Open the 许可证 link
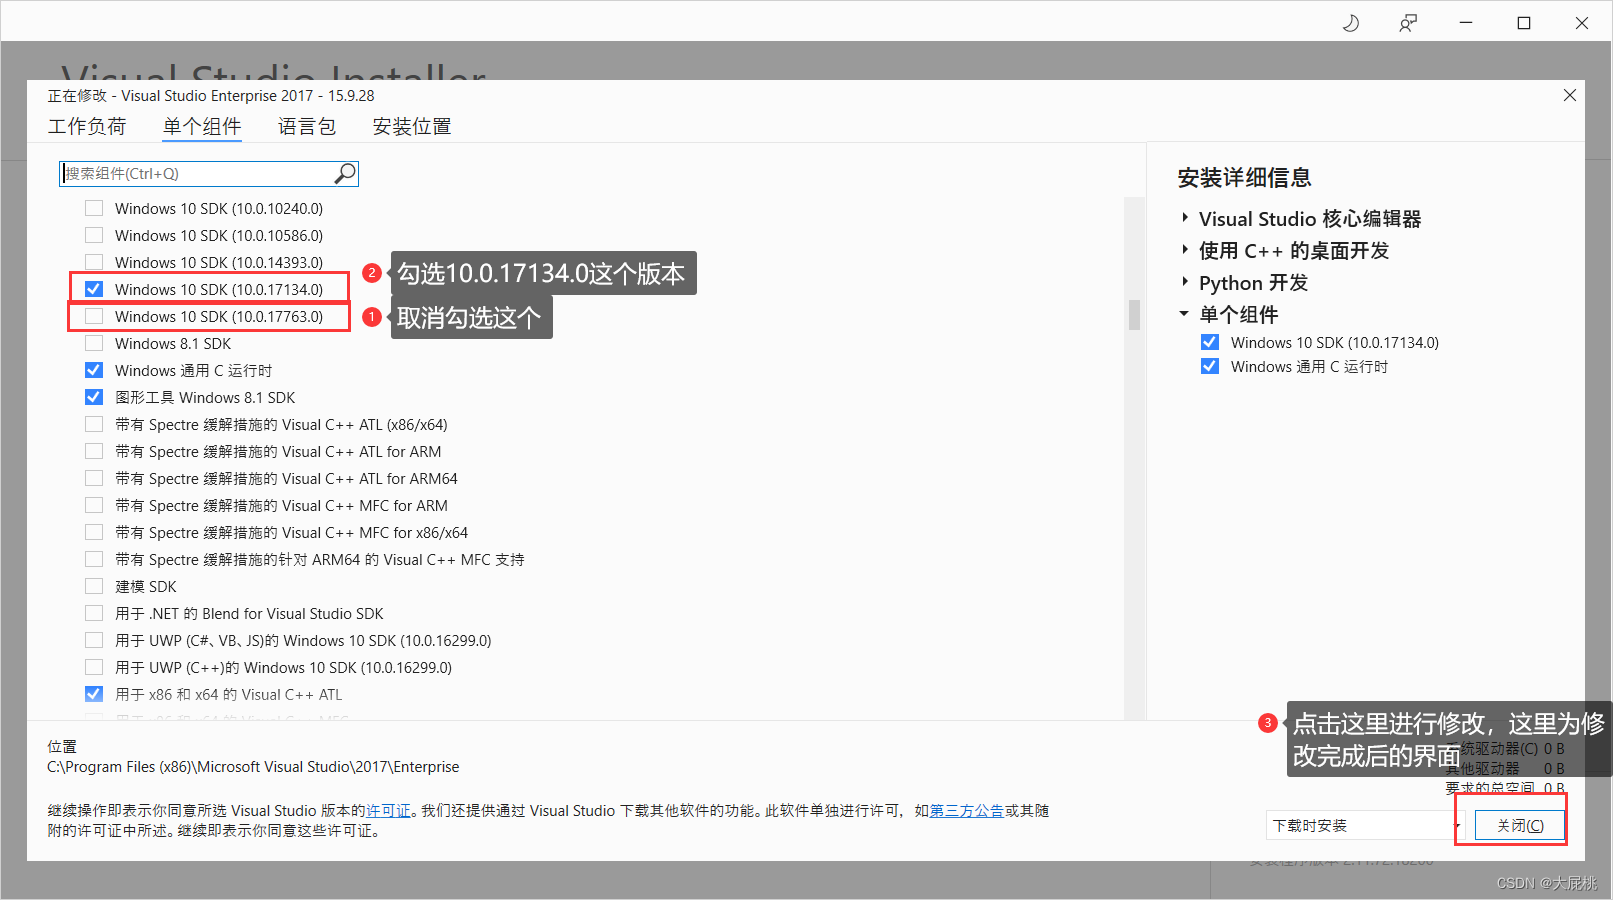This screenshot has height=900, width=1613. click(x=388, y=811)
